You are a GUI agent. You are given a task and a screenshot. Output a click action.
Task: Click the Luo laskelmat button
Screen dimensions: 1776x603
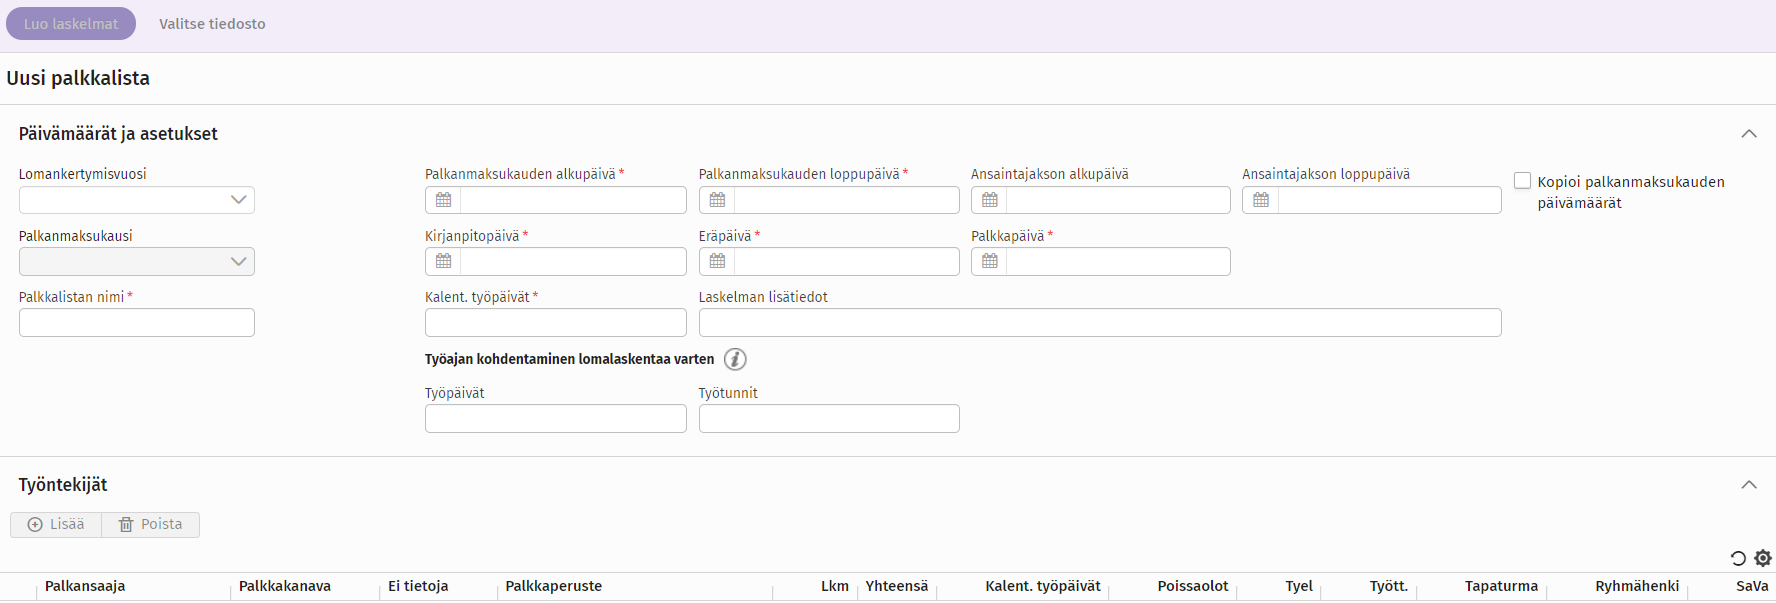(71, 24)
